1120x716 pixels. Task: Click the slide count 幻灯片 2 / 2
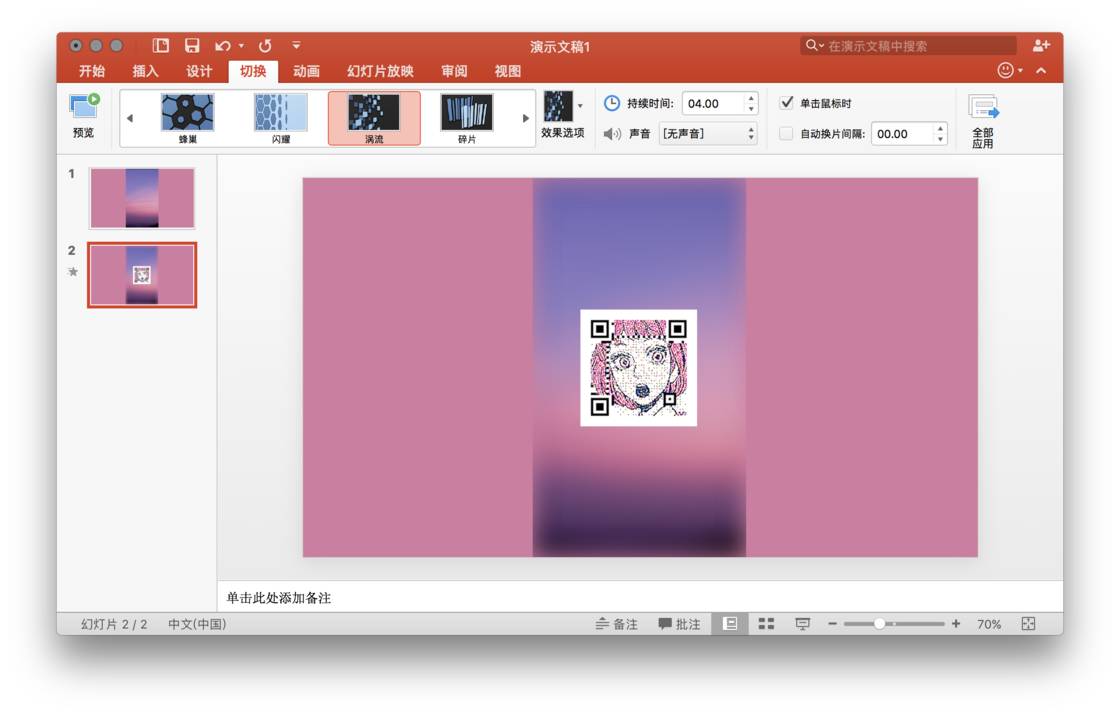point(114,624)
